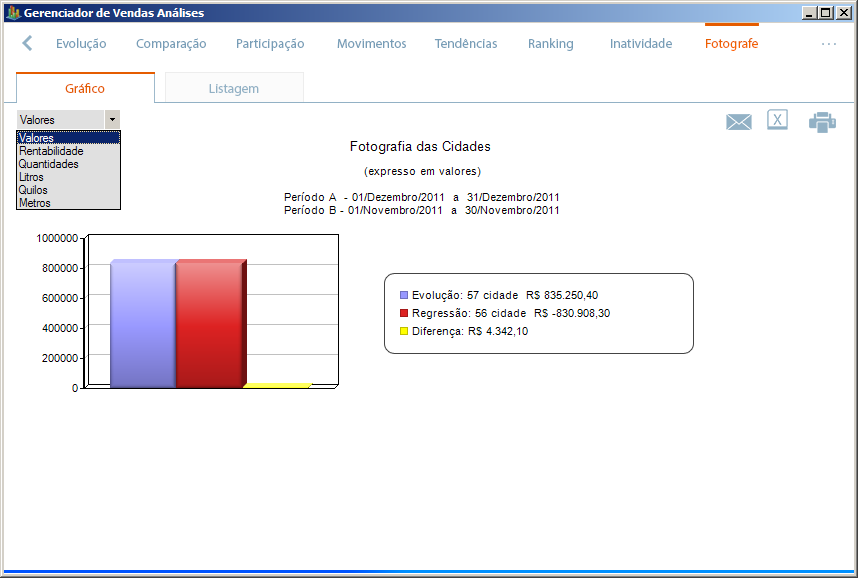
Task: Open the Inatividade tab
Action: pos(641,44)
